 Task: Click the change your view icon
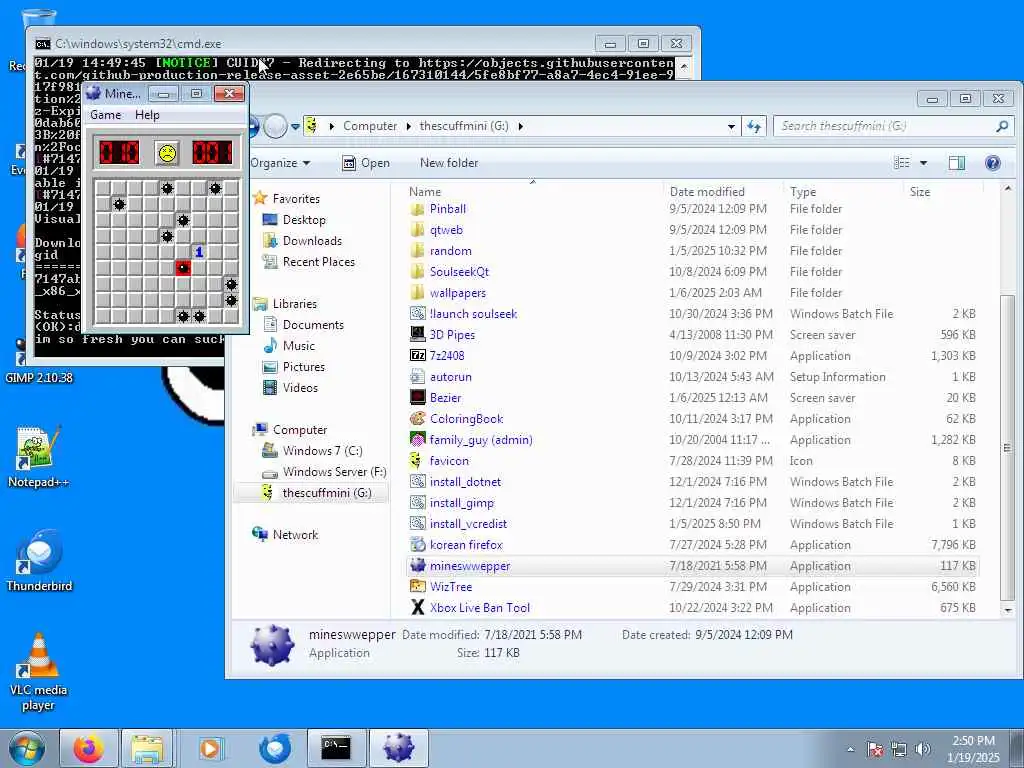(902, 163)
